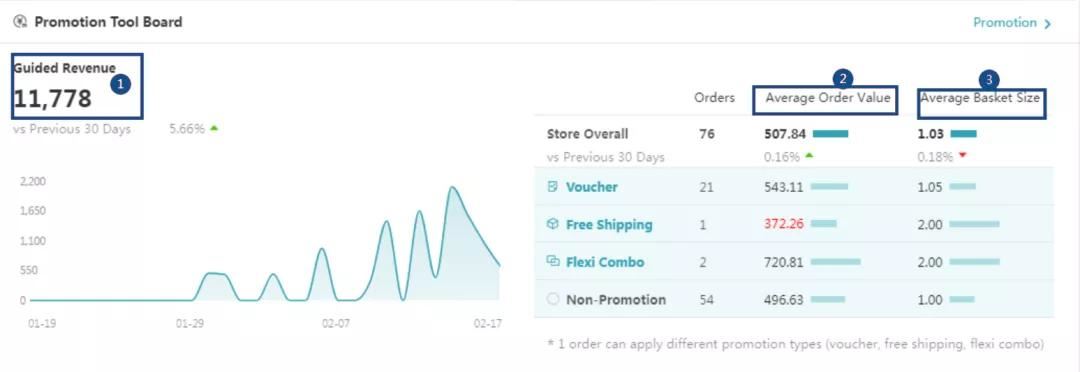Open the Flexi Combo promotion link

coord(605,262)
